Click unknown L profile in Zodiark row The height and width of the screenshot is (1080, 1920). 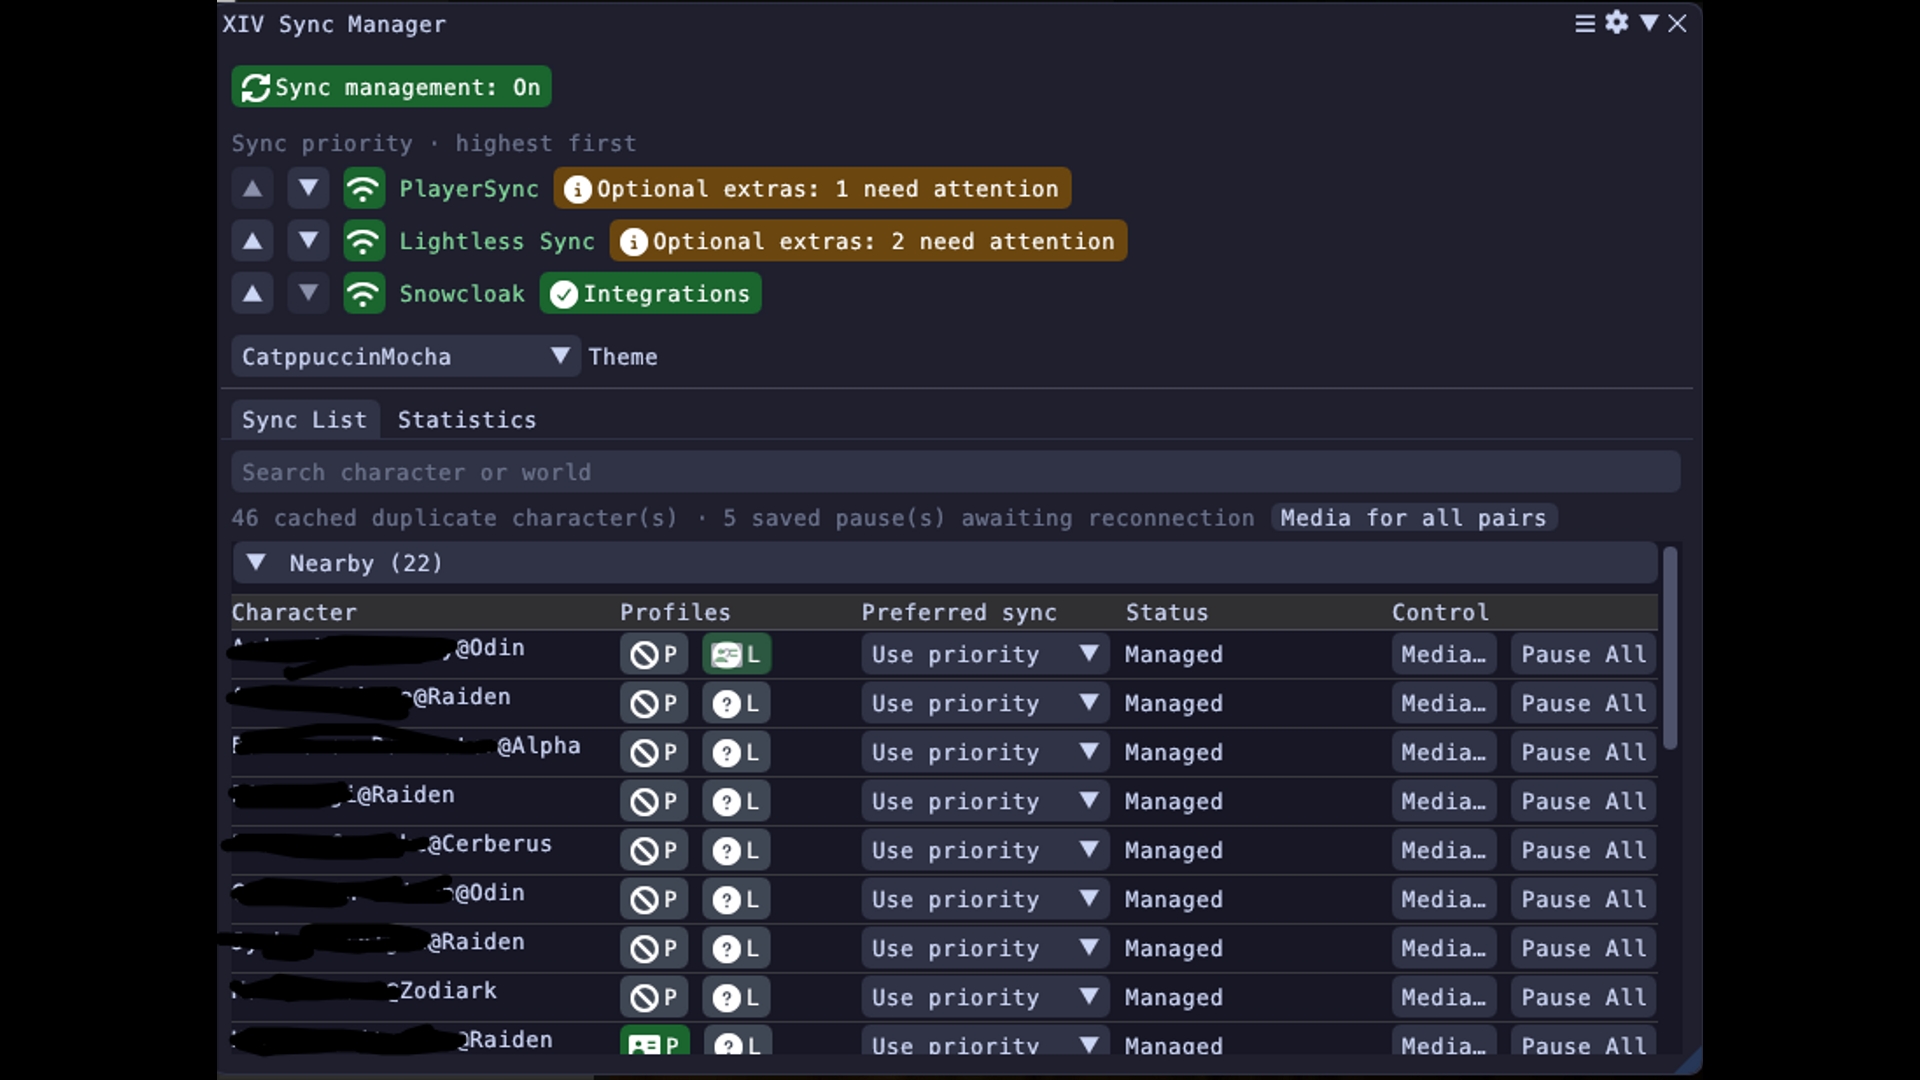736,997
